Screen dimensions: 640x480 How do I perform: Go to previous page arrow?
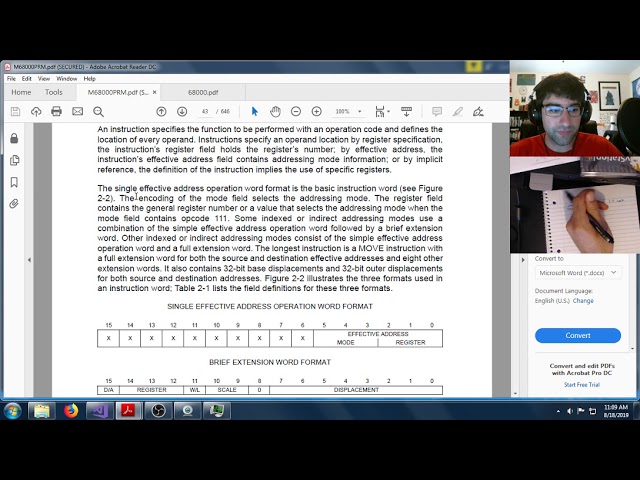point(161,111)
